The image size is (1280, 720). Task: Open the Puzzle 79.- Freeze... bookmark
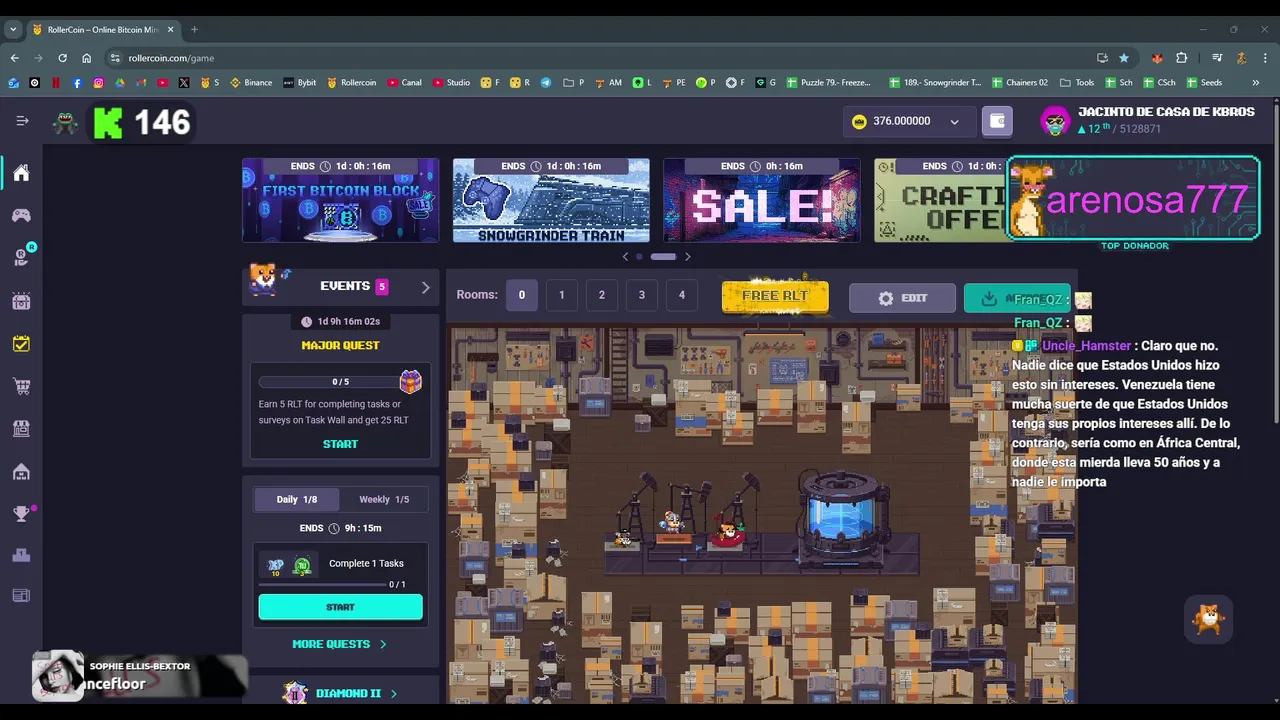pos(829,83)
